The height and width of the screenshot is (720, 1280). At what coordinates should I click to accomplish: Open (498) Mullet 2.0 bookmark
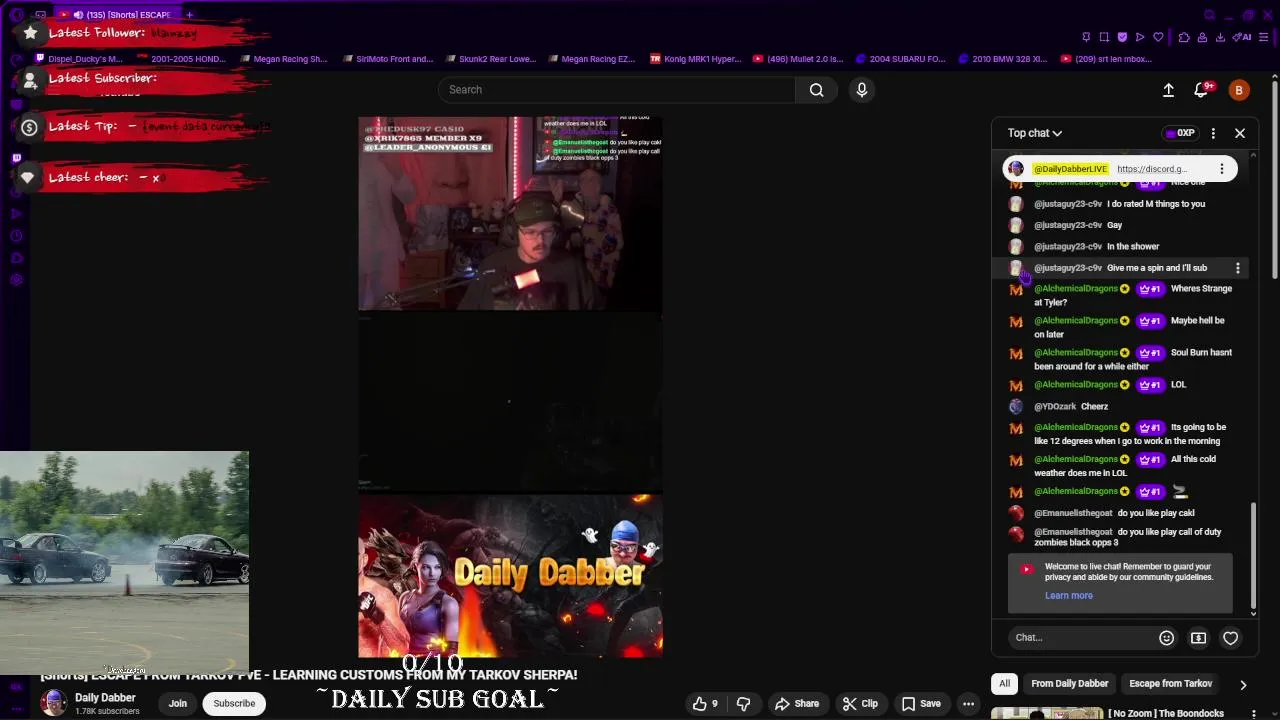coord(798,59)
